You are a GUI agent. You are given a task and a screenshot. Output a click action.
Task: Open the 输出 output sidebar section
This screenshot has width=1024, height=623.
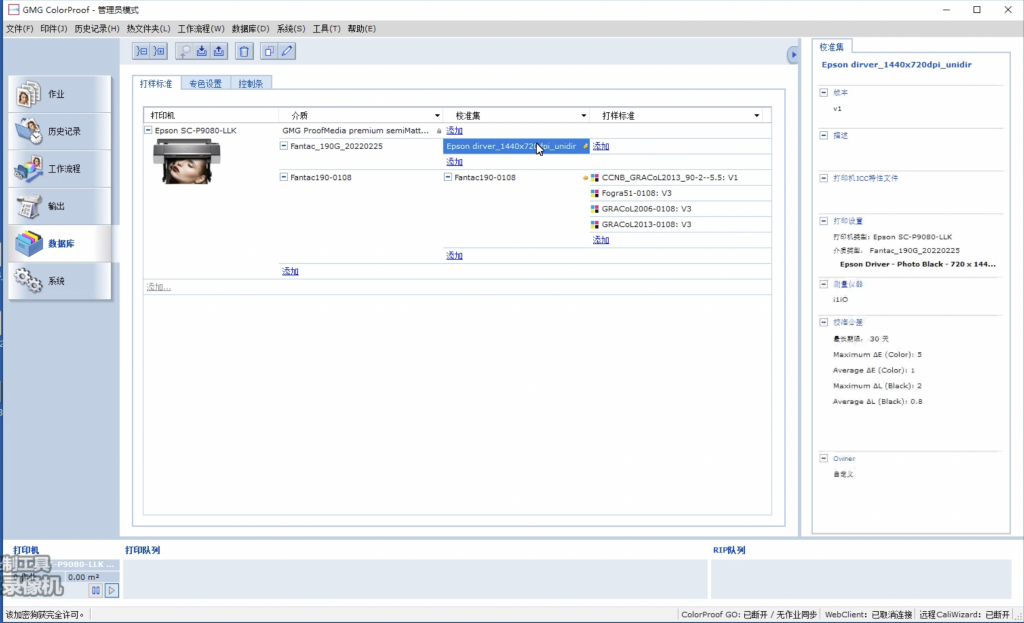click(59, 206)
